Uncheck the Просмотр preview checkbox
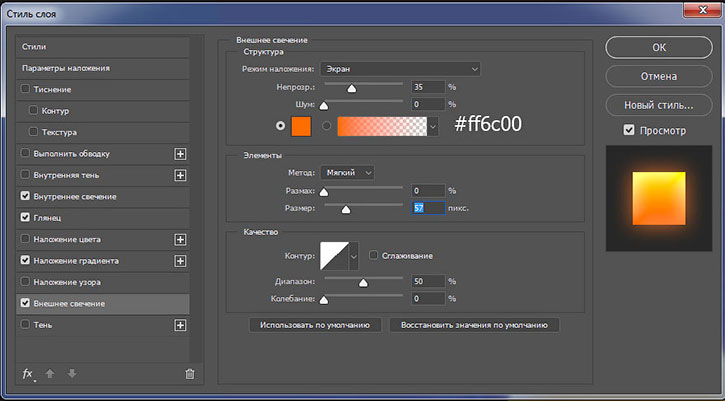This screenshot has width=725, height=401. (x=629, y=130)
